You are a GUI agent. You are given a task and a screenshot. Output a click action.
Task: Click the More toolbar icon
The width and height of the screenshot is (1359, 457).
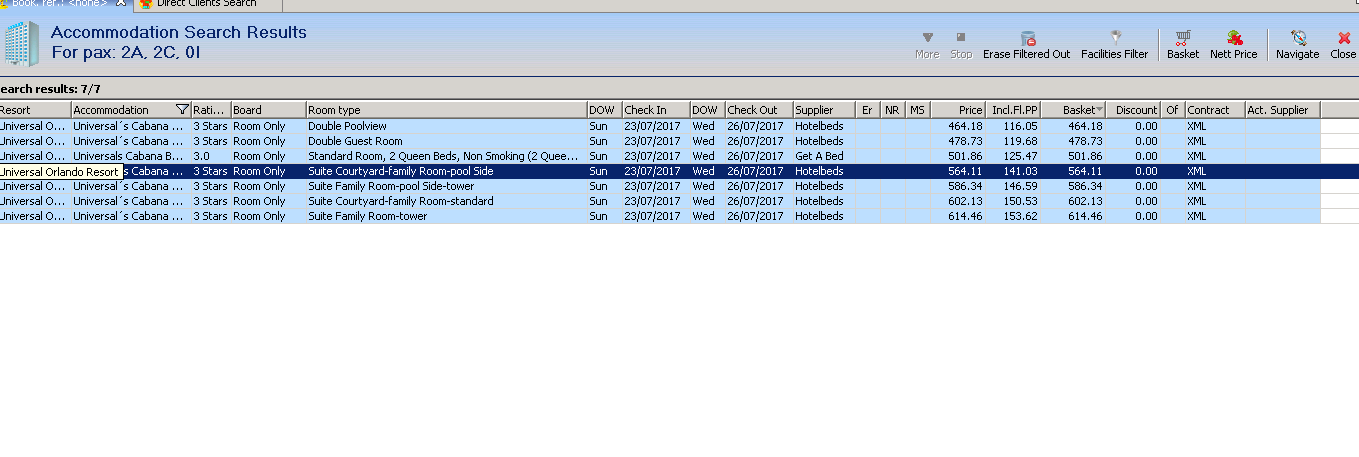[x=927, y=37]
